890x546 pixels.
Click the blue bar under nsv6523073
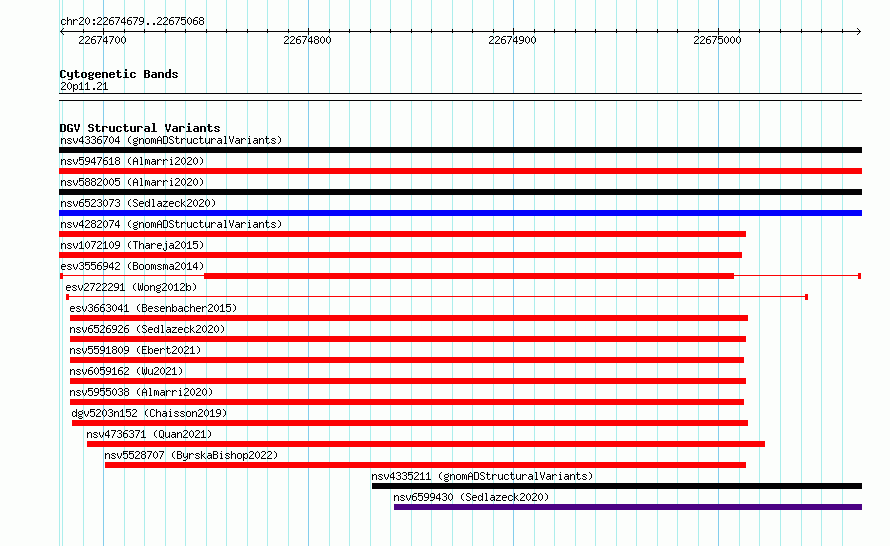tap(460, 213)
